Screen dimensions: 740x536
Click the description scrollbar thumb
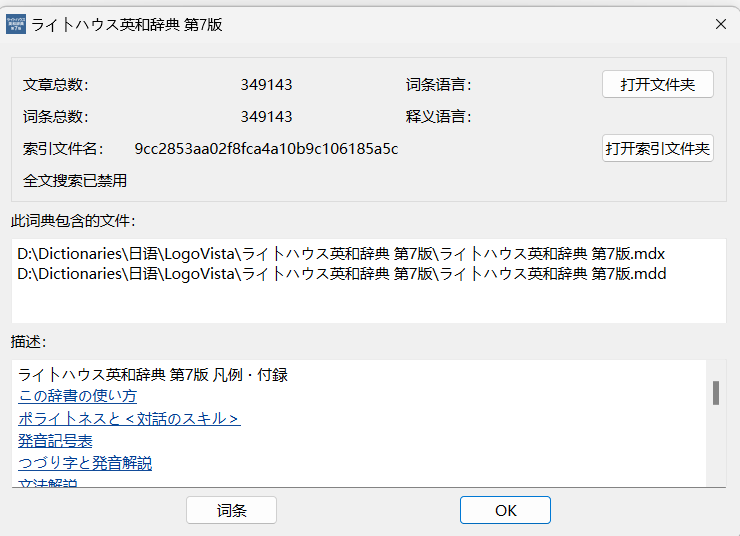(715, 393)
